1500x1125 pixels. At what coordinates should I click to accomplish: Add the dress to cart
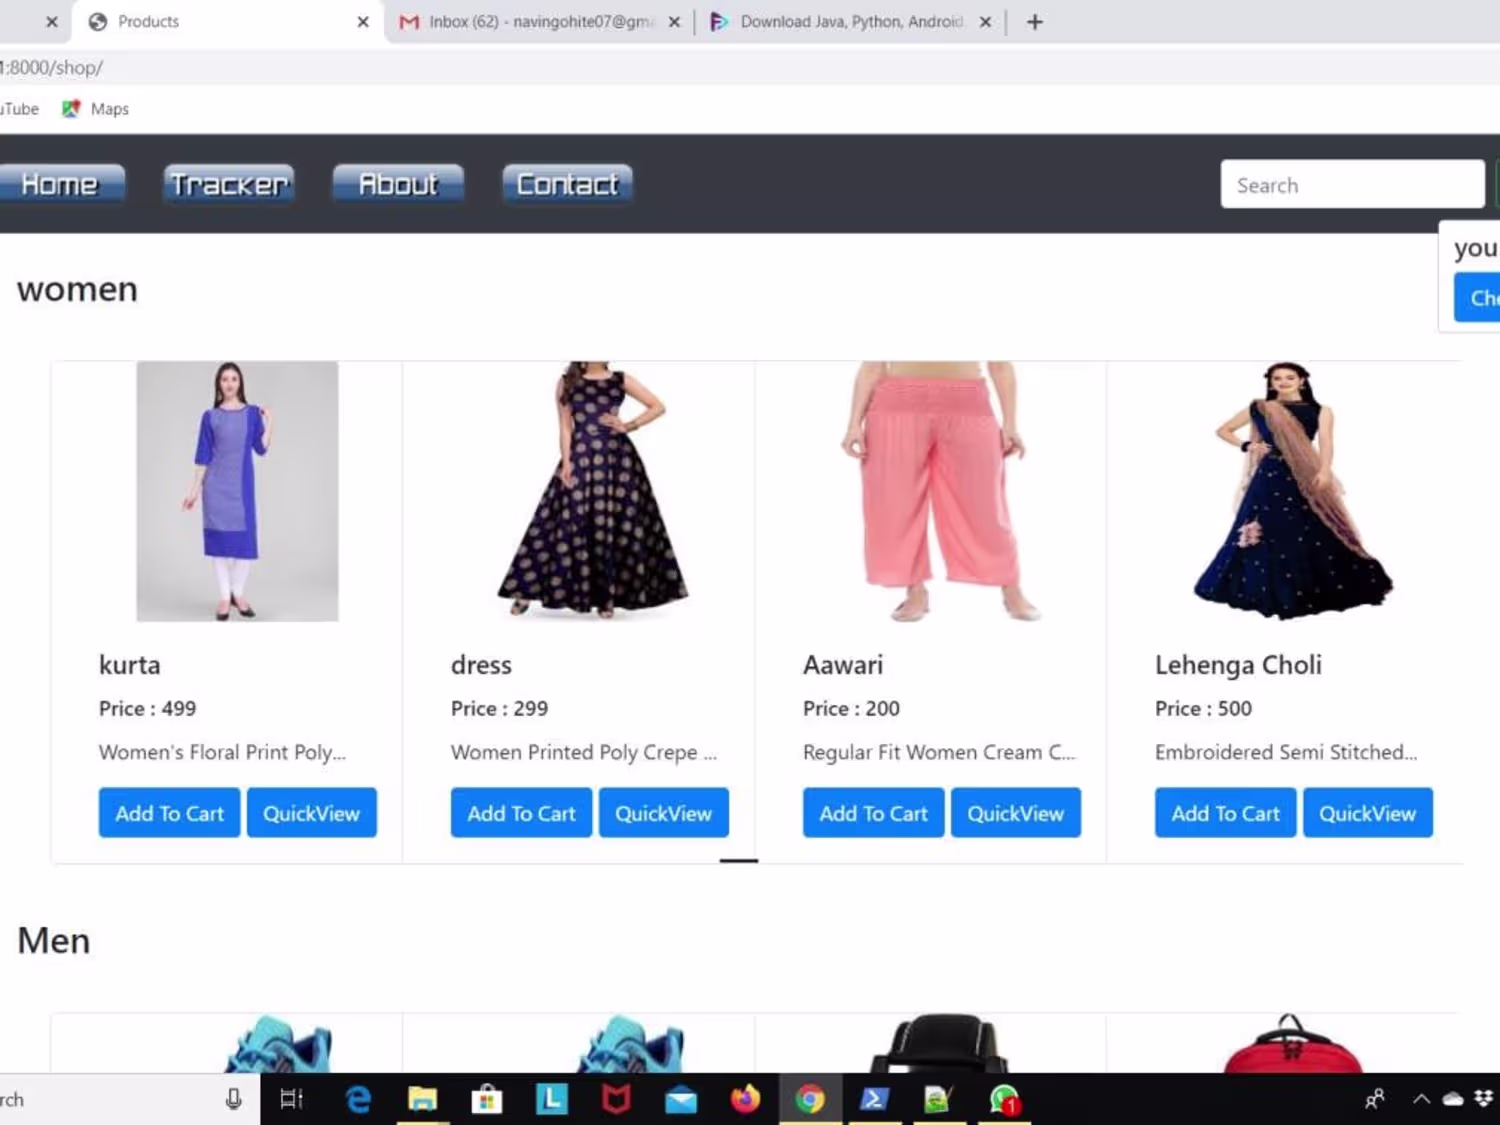521,813
